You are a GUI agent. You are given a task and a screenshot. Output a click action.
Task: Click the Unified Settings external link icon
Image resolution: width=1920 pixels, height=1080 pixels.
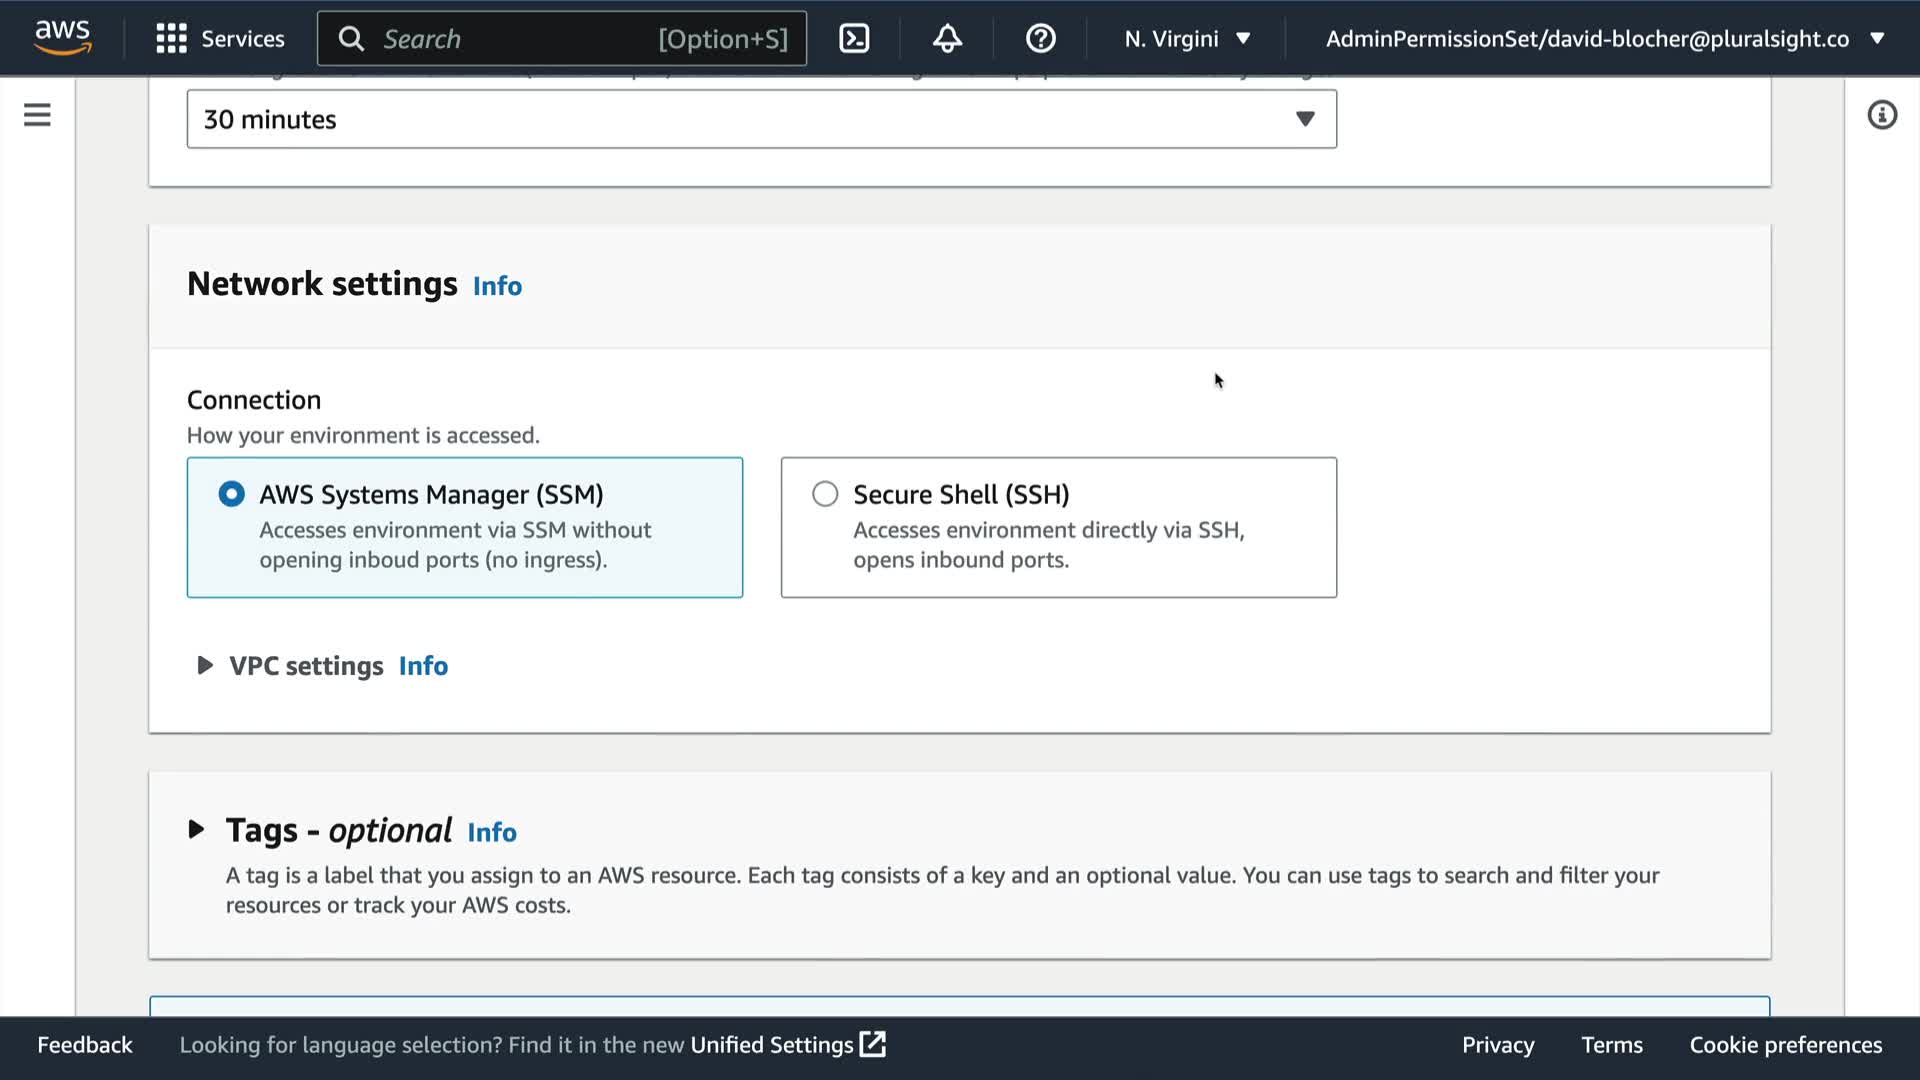(873, 1044)
